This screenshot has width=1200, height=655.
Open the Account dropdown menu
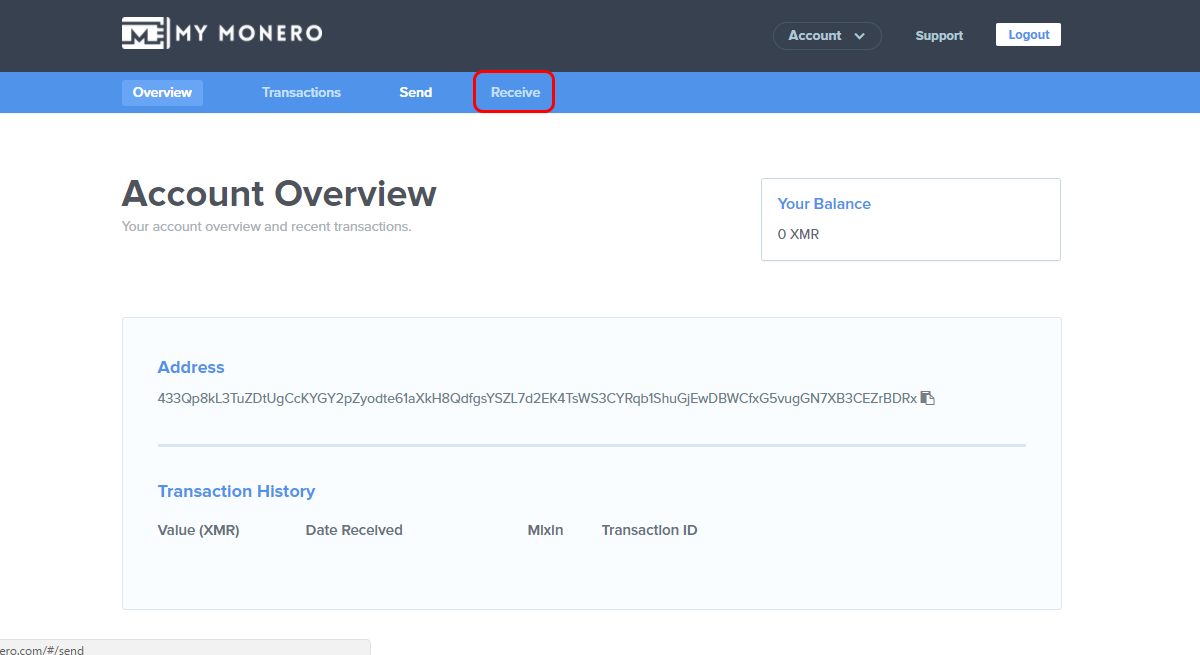[x=827, y=36]
